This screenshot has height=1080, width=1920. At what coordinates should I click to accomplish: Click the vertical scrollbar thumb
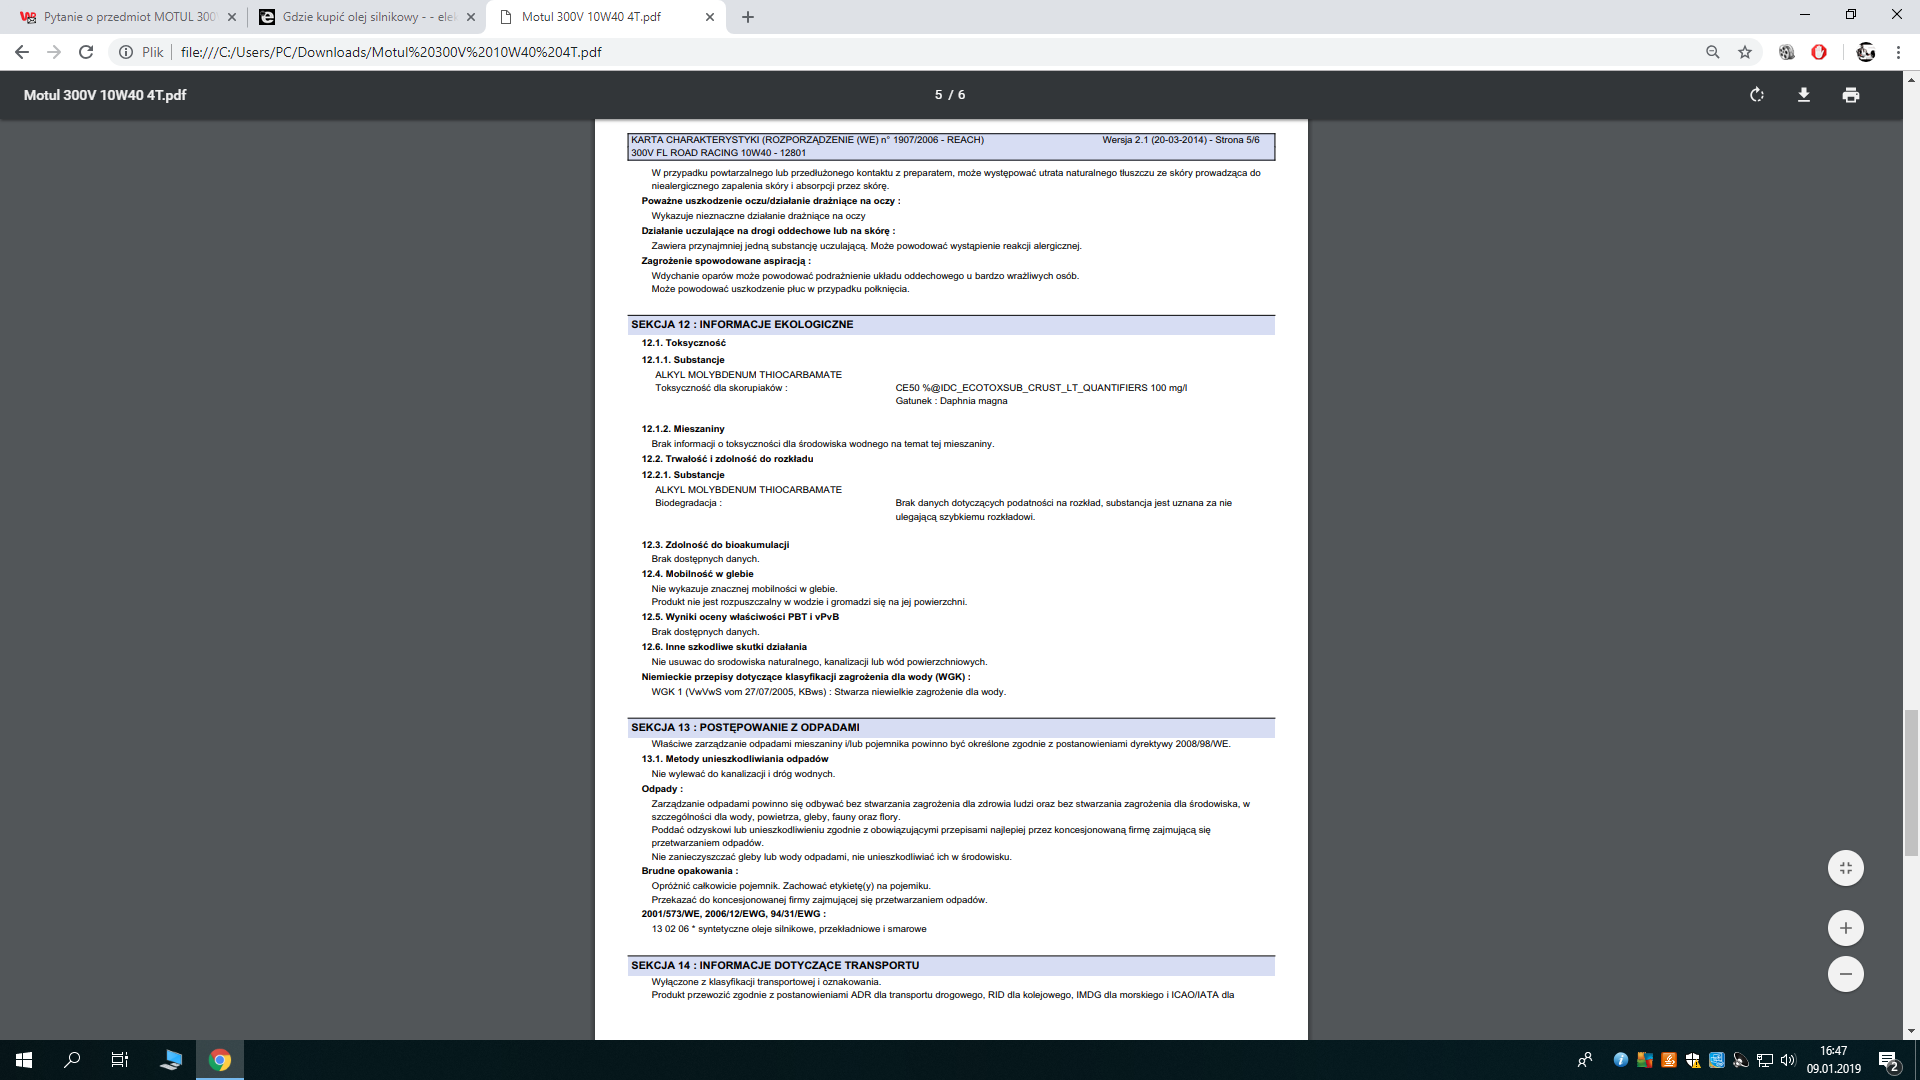(1911, 782)
